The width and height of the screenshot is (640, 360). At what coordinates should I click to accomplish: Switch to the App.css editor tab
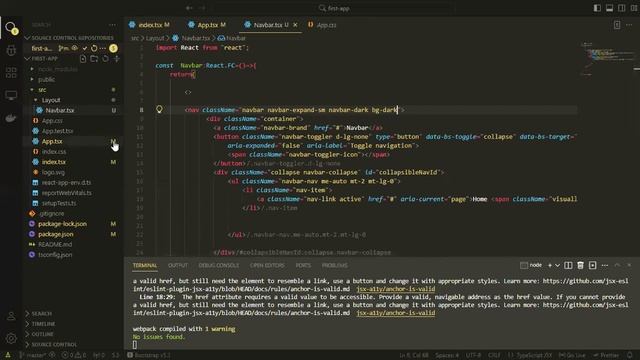click(x=322, y=25)
